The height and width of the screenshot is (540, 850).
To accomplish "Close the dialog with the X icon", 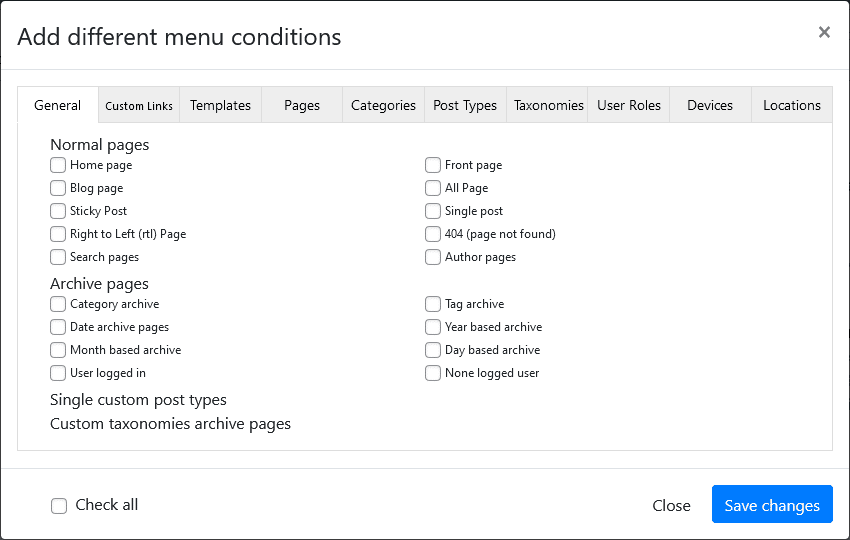I will coord(824,32).
